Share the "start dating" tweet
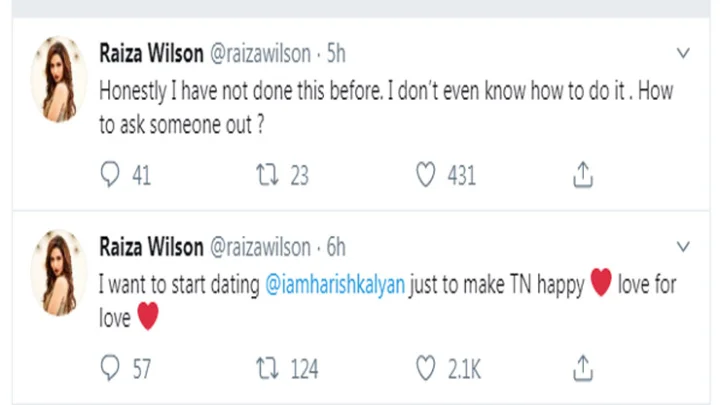The width and height of the screenshot is (720, 405). [x=583, y=369]
